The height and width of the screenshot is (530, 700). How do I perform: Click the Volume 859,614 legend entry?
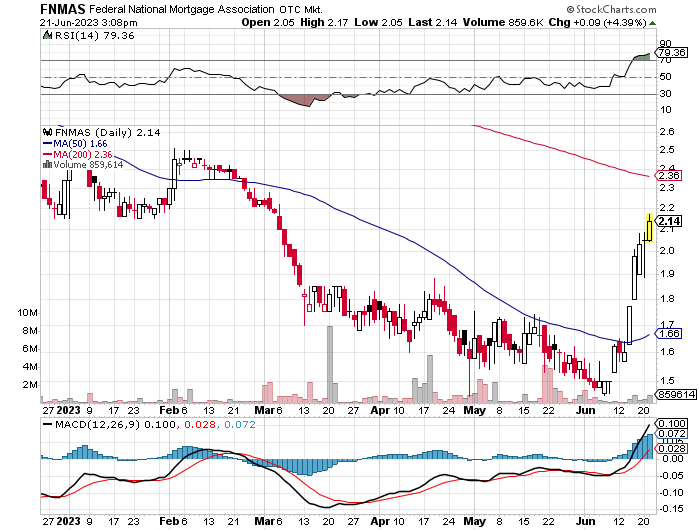(x=83, y=165)
